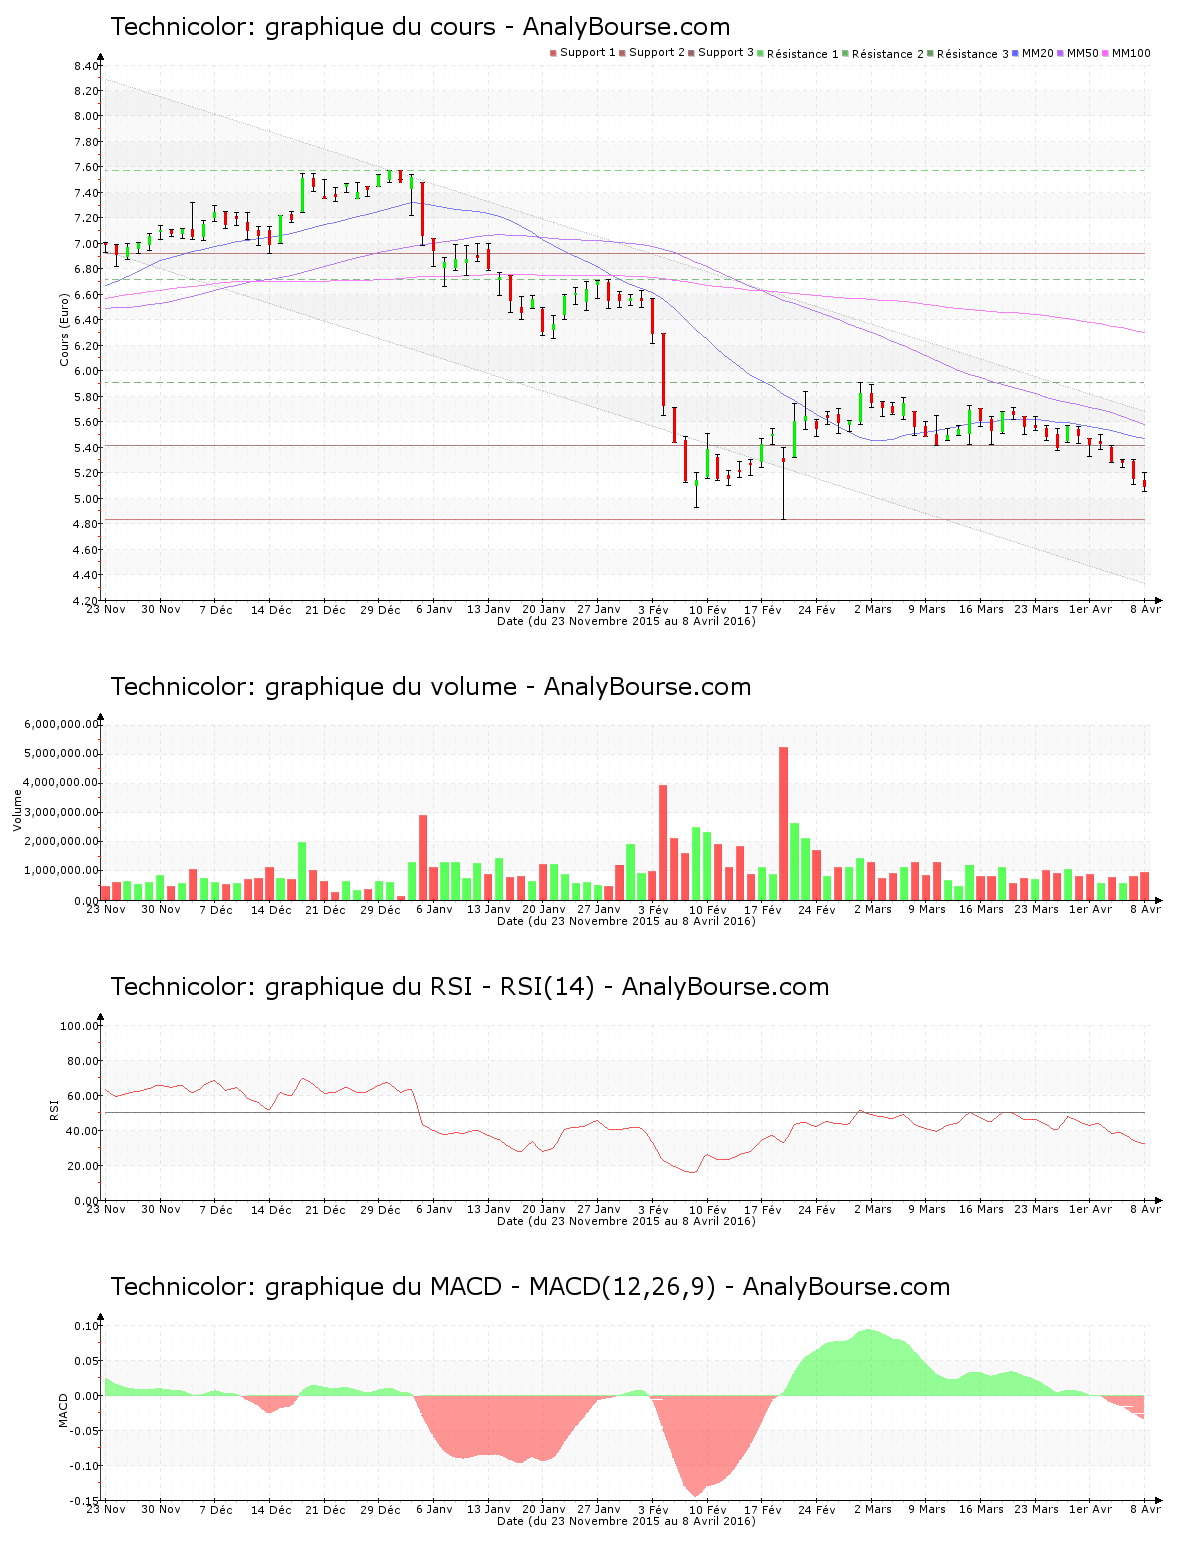Click the Support 1 legend color square

coord(553,53)
